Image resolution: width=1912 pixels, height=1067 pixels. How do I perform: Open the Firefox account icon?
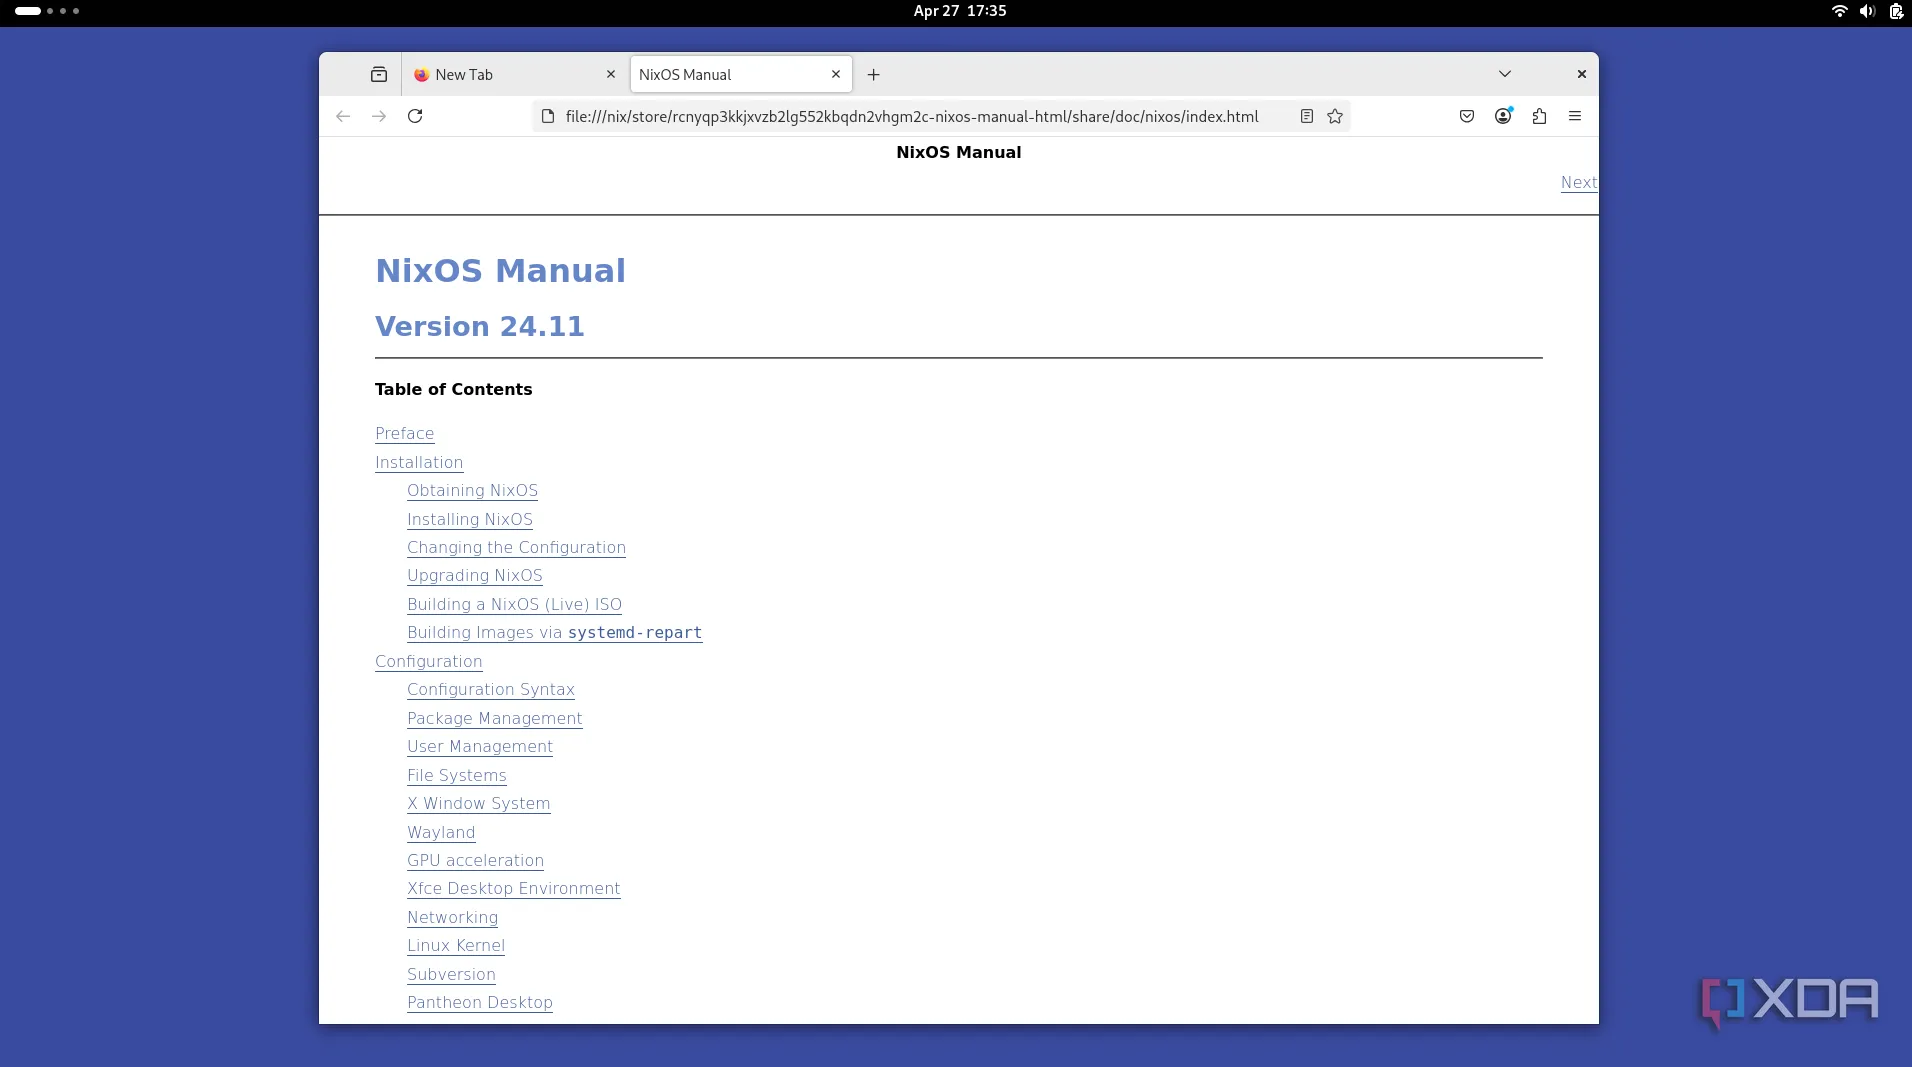click(x=1503, y=116)
